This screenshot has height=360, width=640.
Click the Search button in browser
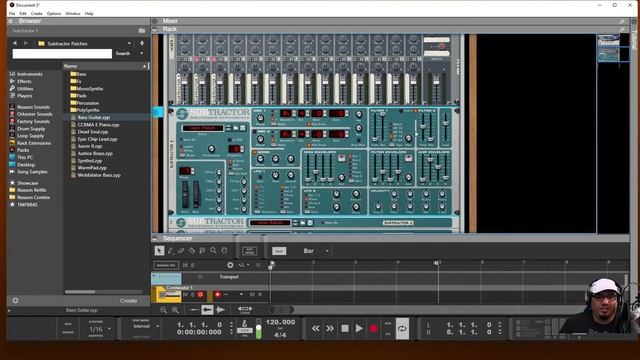pyautogui.click(x=122, y=53)
